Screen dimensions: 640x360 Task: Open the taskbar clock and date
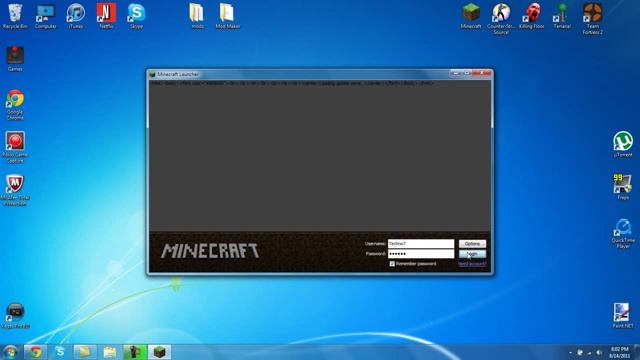pyautogui.click(x=620, y=352)
